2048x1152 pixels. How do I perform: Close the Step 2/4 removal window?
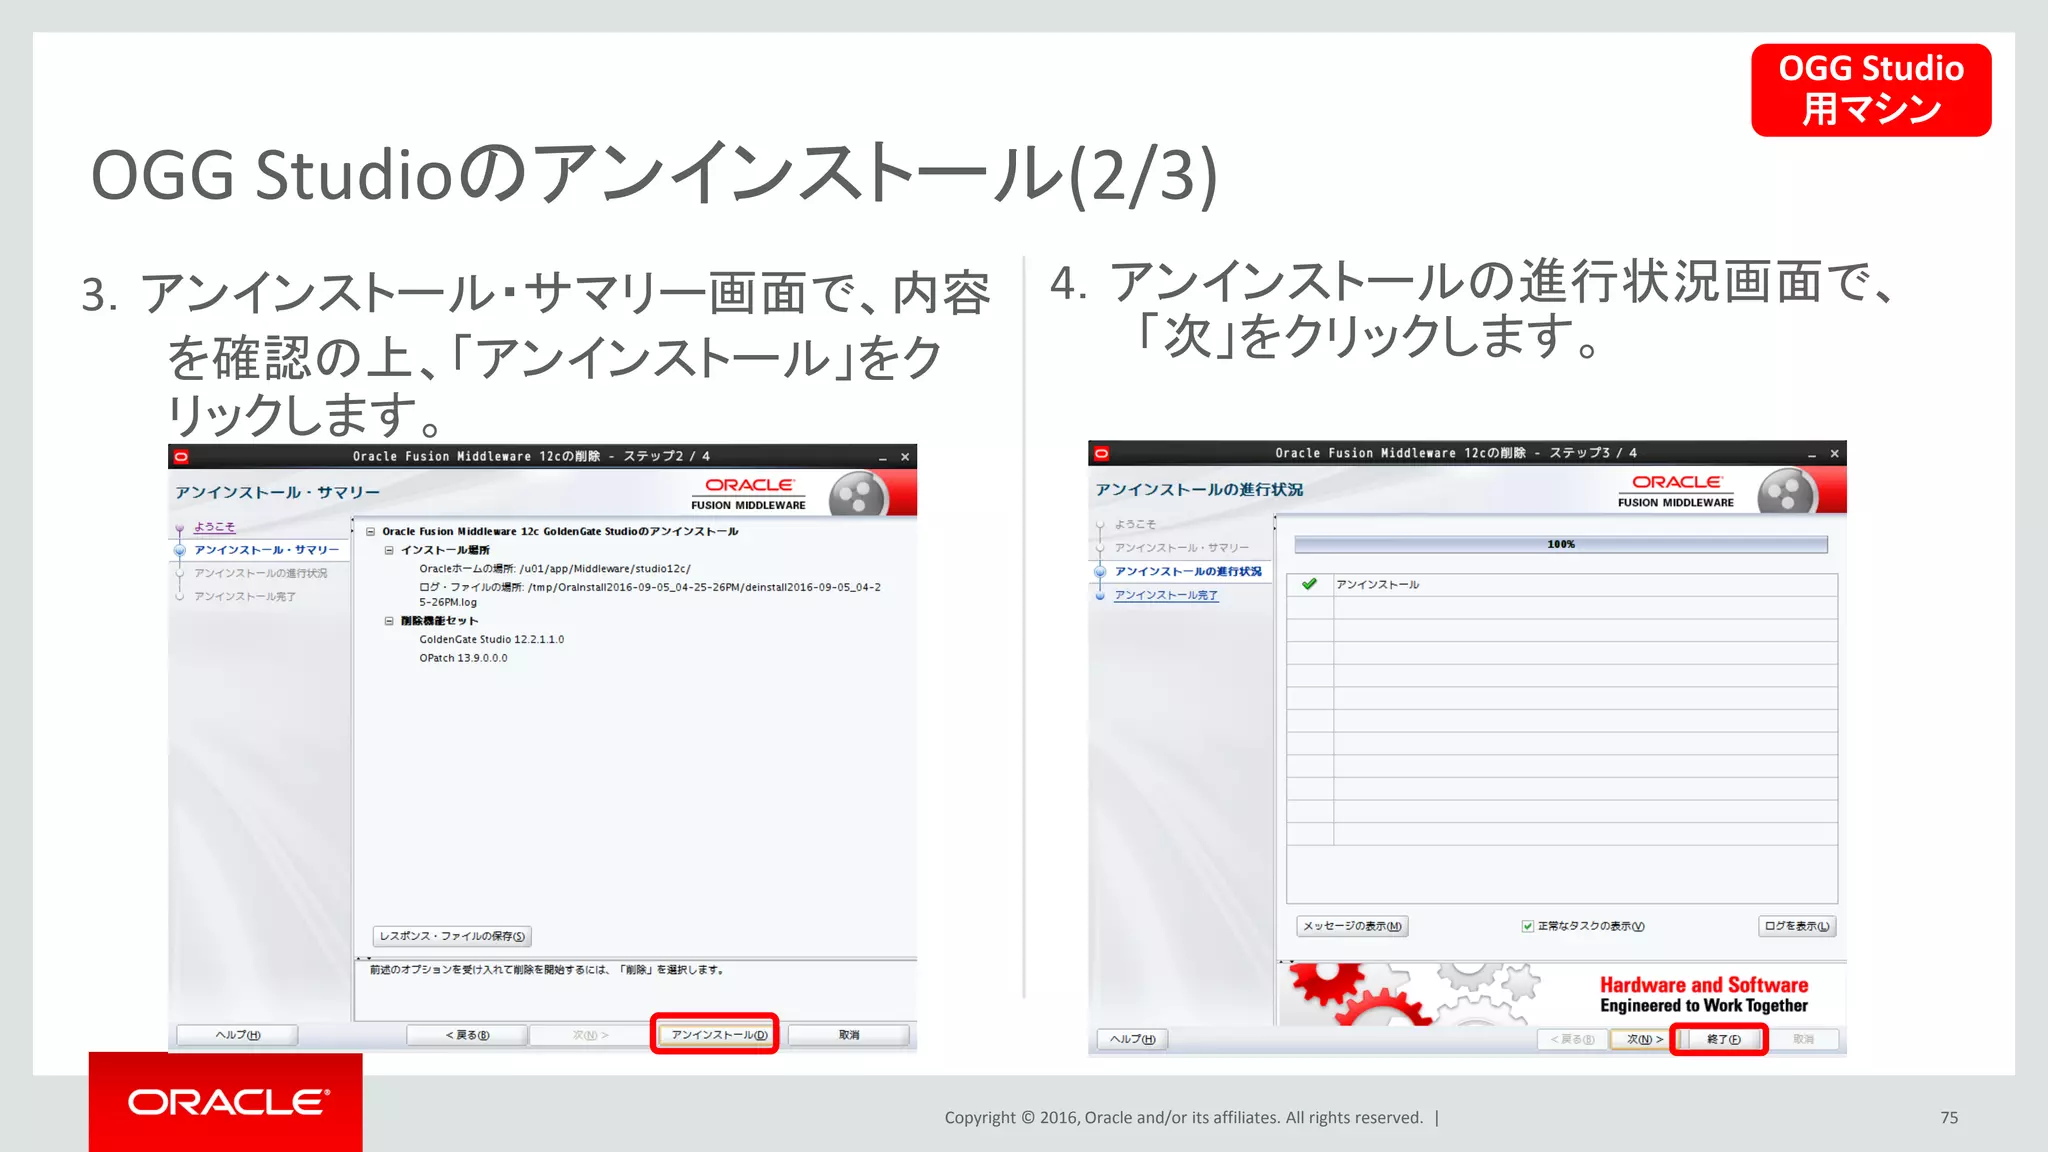click(x=905, y=457)
